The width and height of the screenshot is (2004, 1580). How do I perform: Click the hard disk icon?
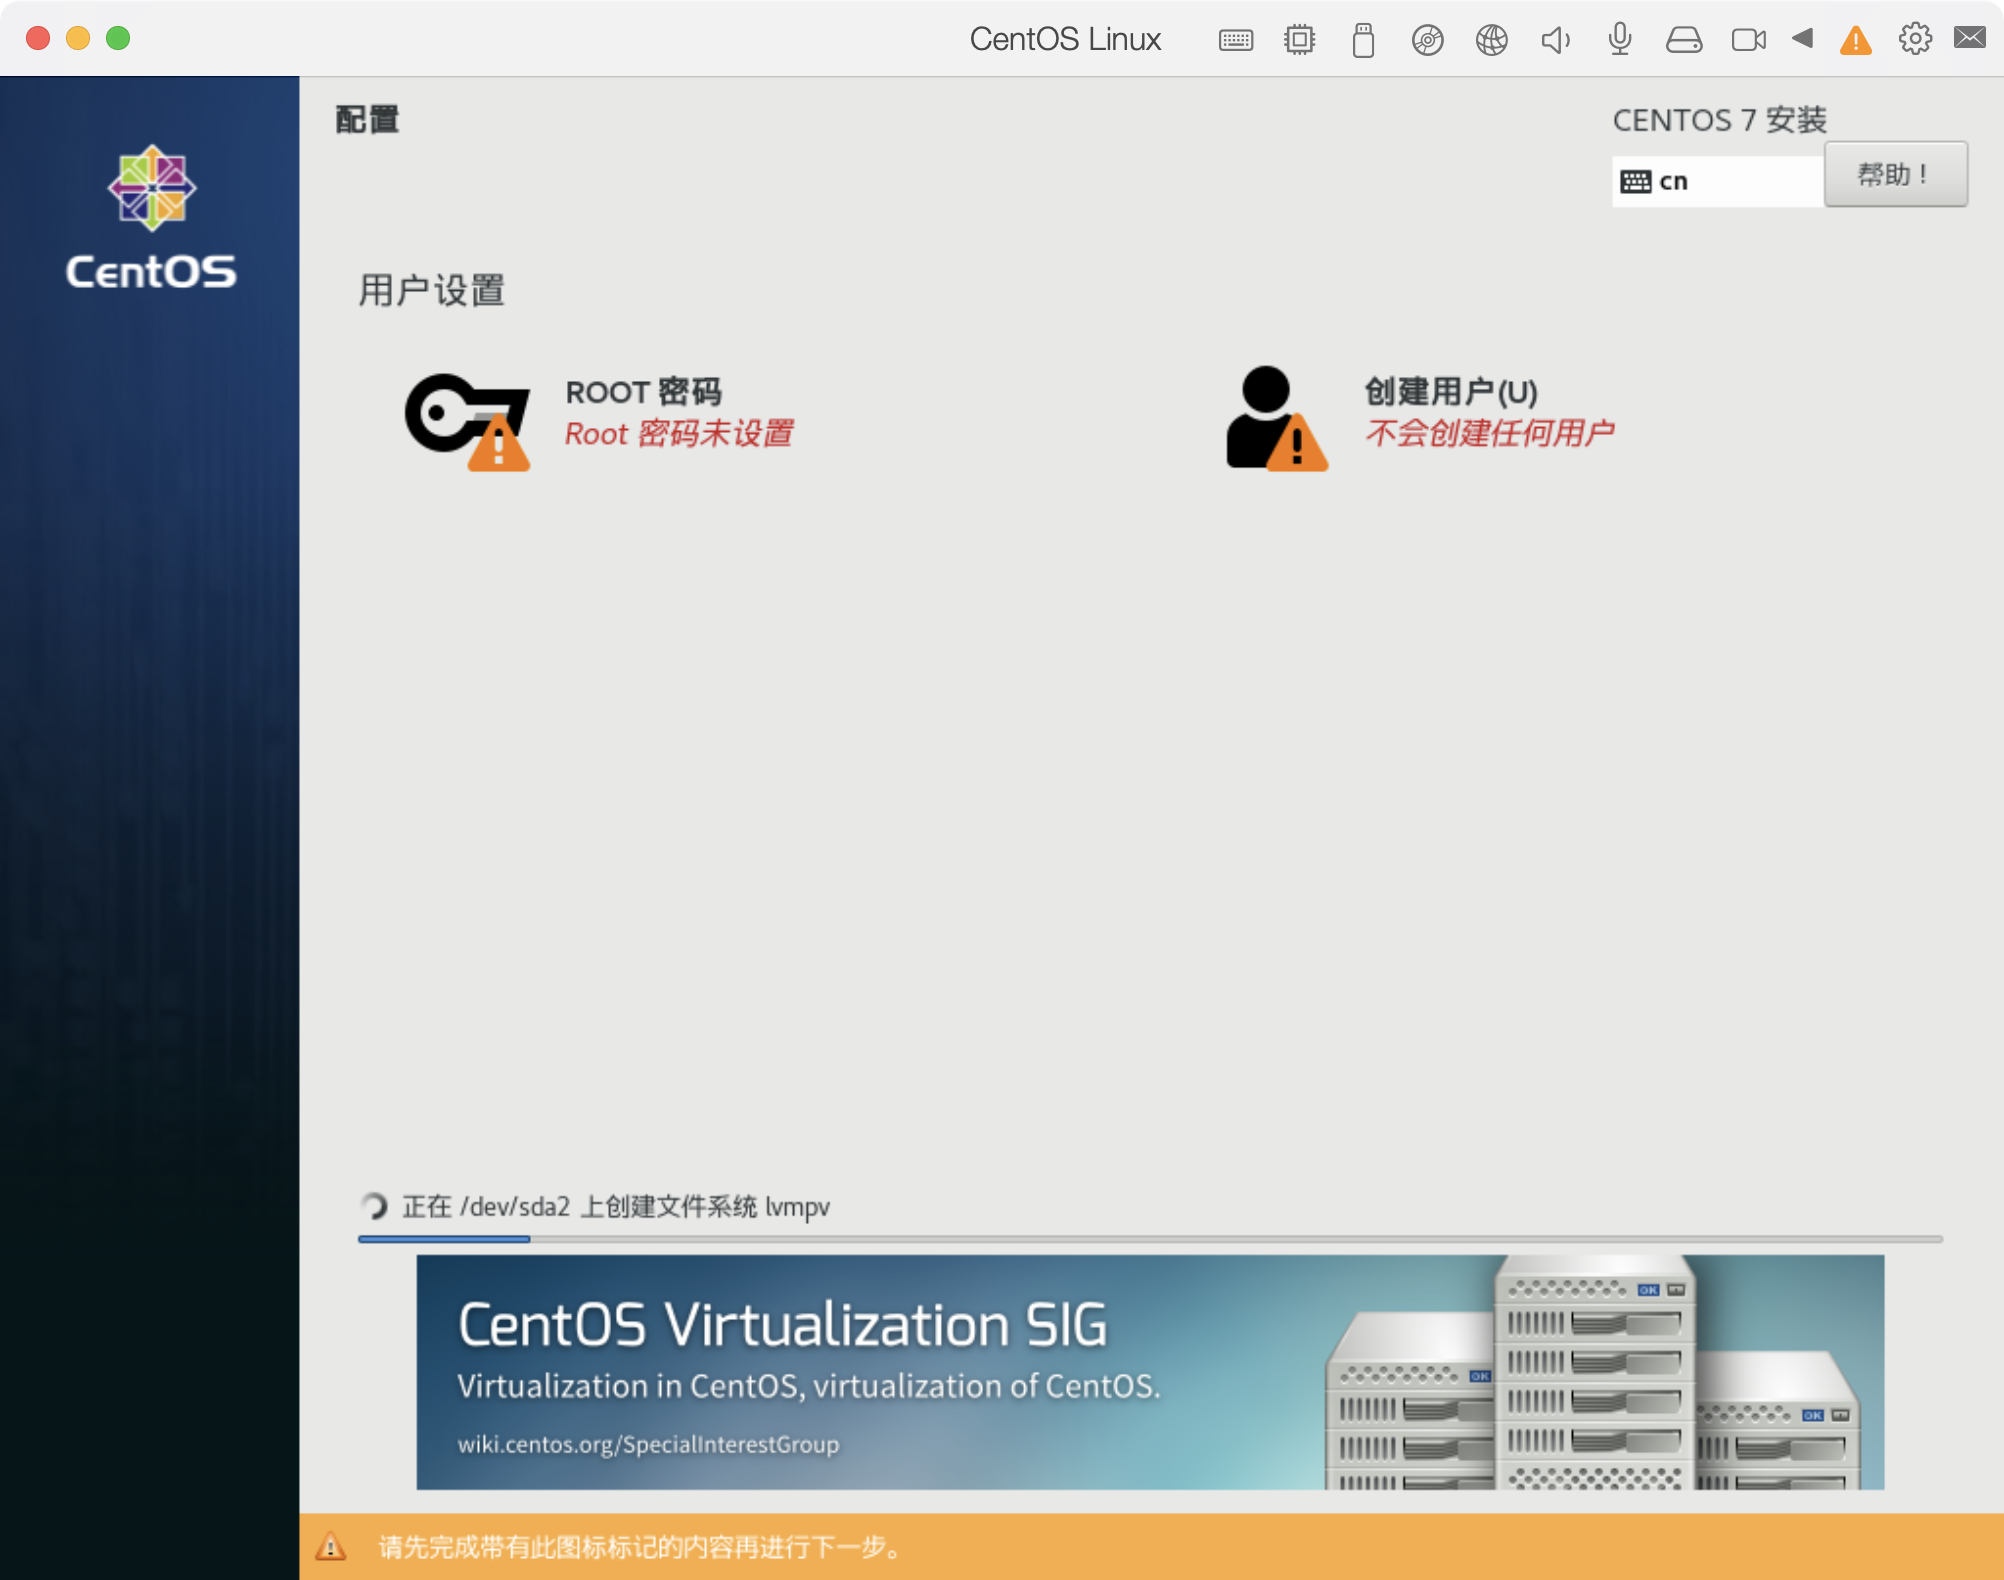coord(1684,39)
